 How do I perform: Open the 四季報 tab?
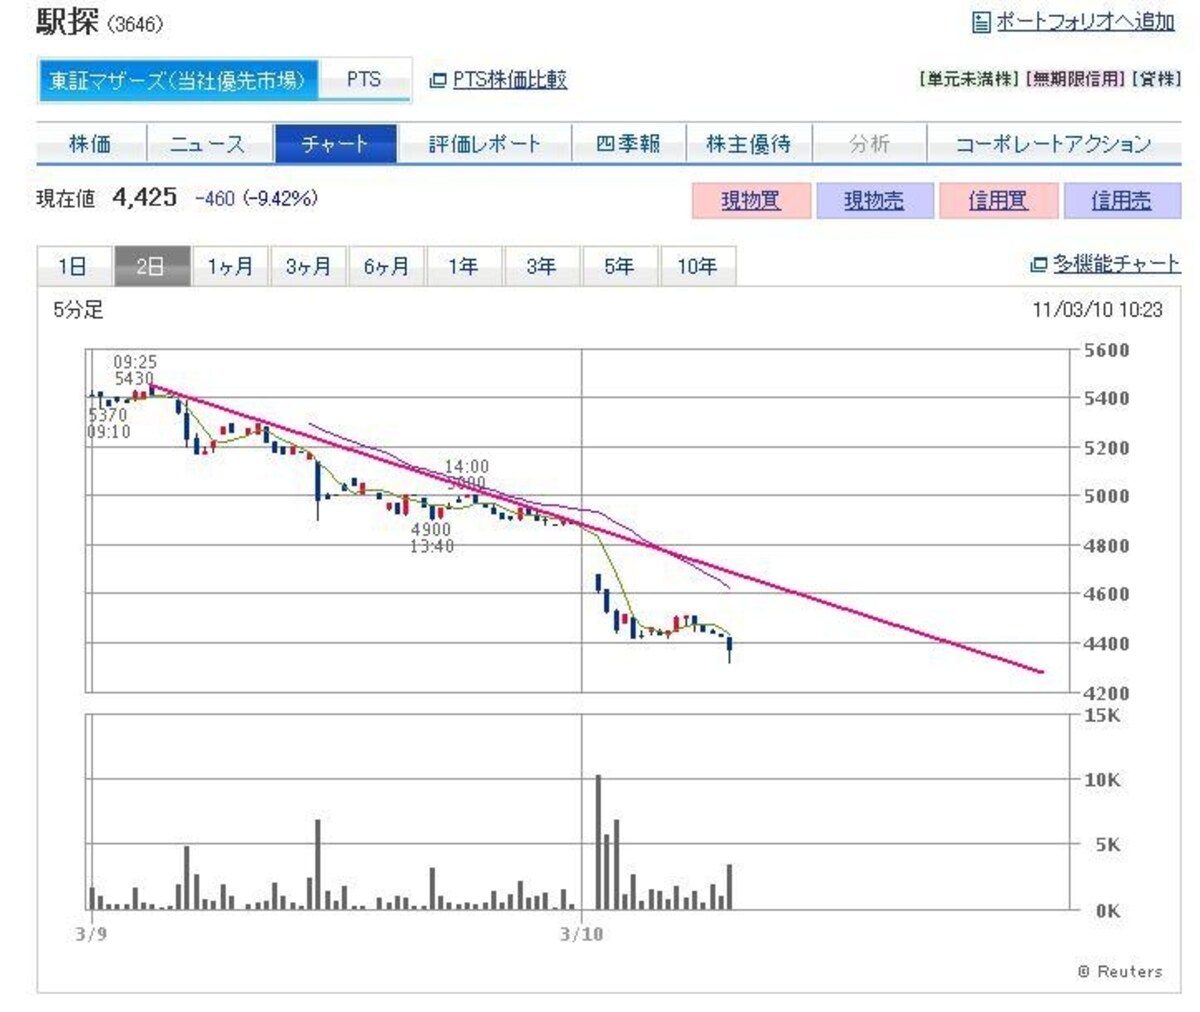pyautogui.click(x=628, y=144)
